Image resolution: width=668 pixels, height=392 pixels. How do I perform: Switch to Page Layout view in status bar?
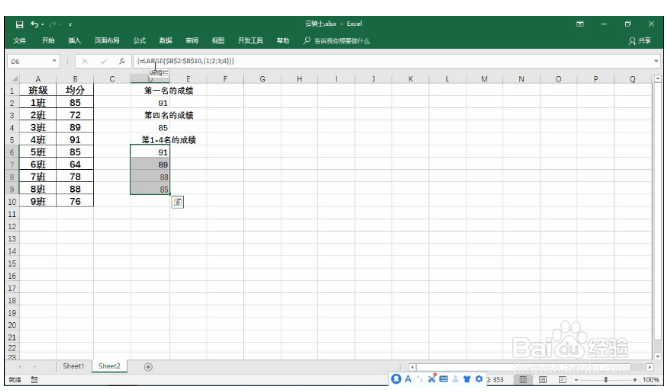click(x=543, y=379)
